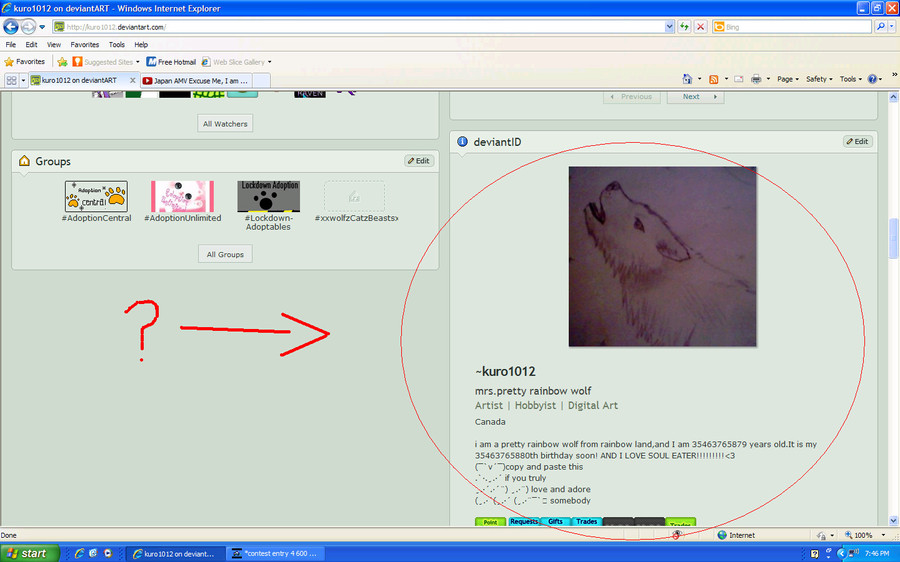Stop loading with the red X icon
Viewport: 900px width, 562px height.
(x=700, y=27)
